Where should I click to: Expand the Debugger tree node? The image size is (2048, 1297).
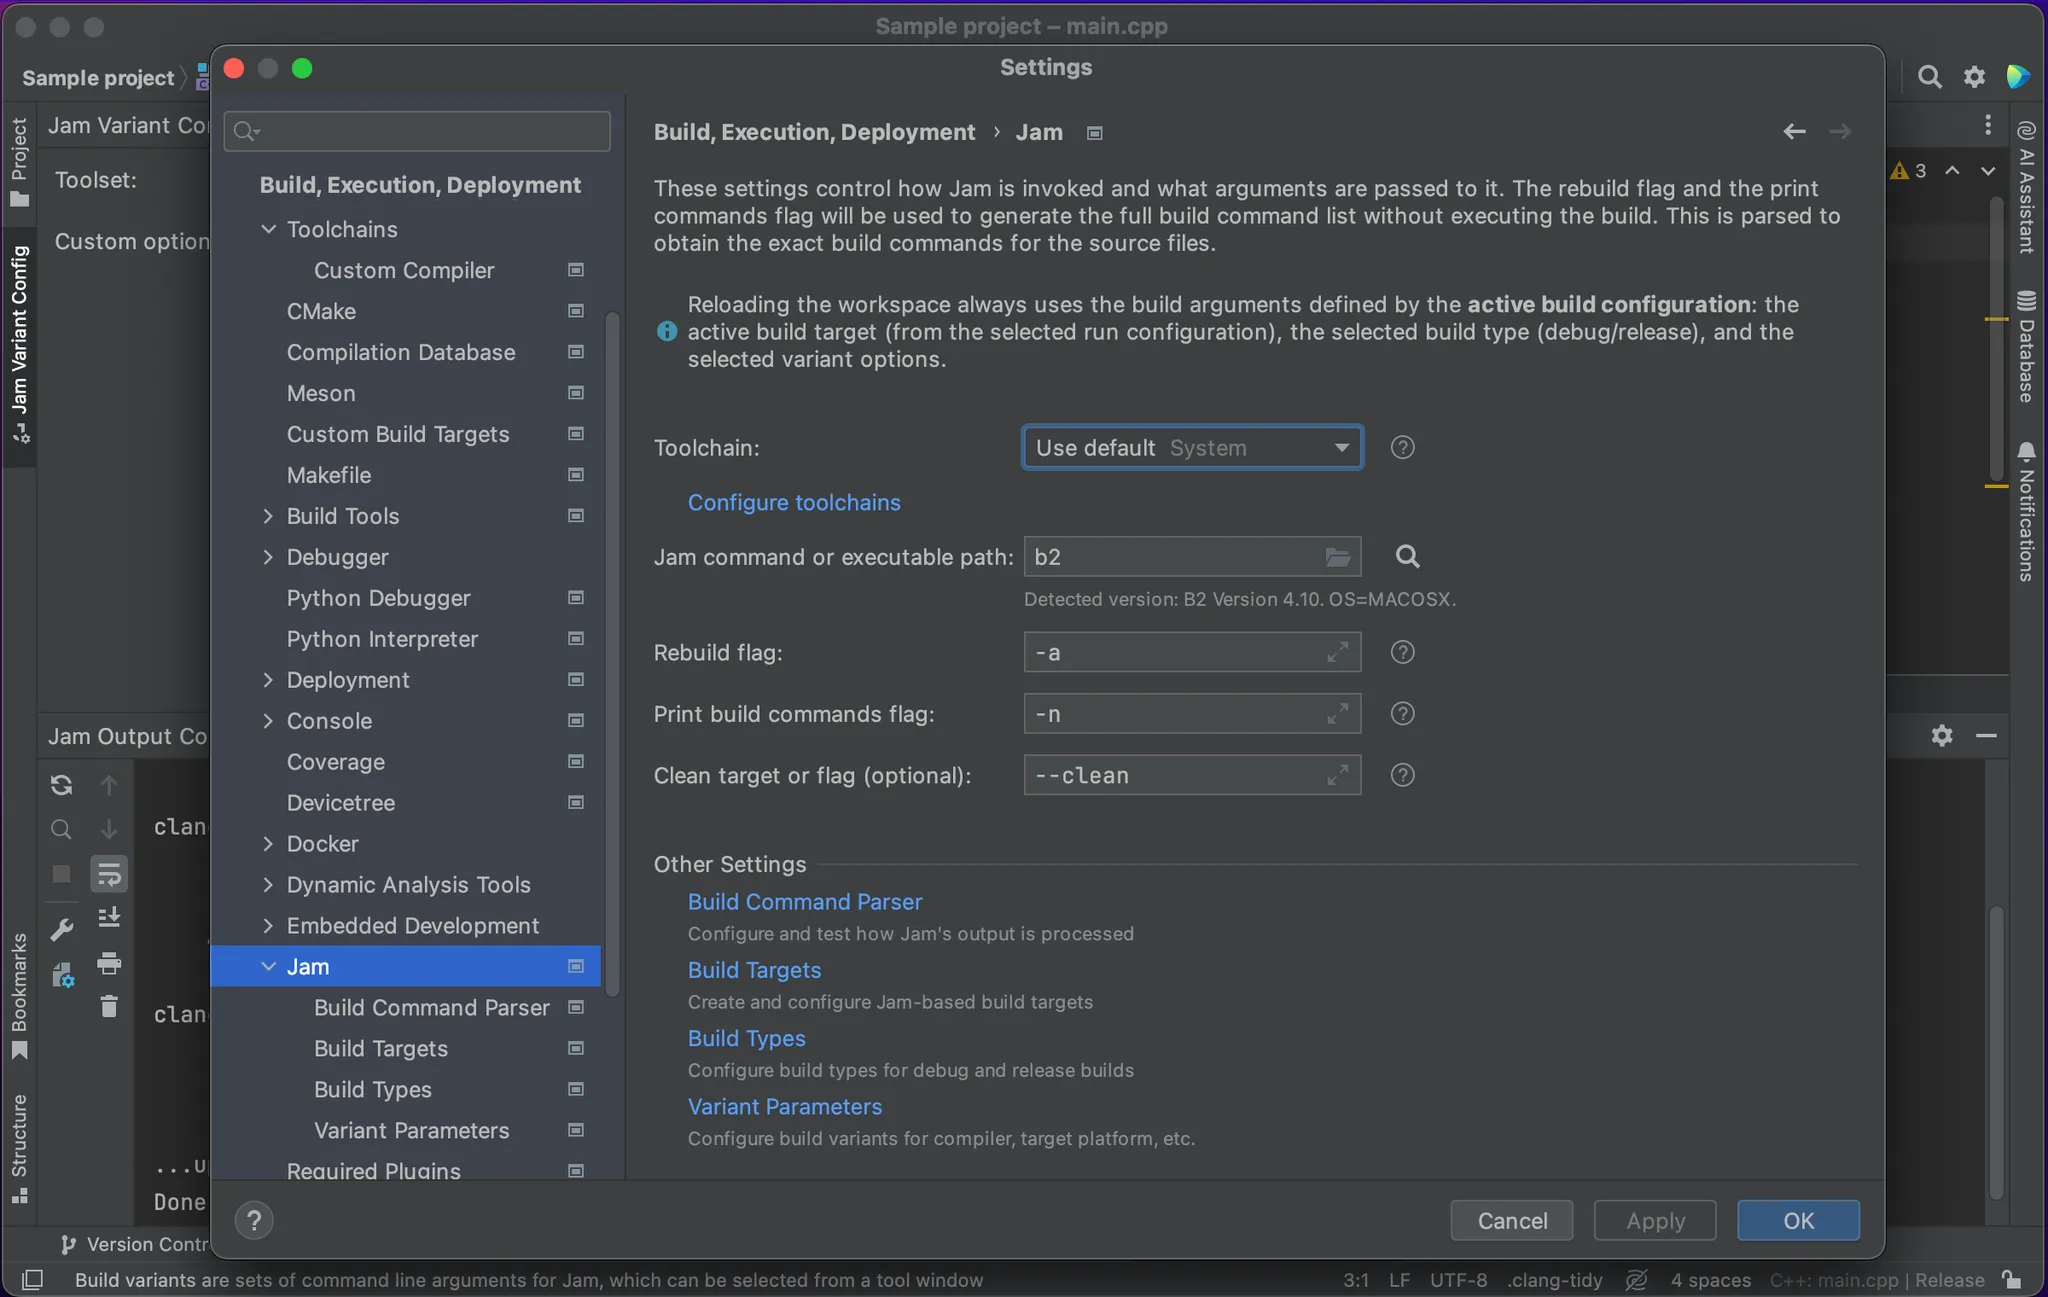point(268,557)
